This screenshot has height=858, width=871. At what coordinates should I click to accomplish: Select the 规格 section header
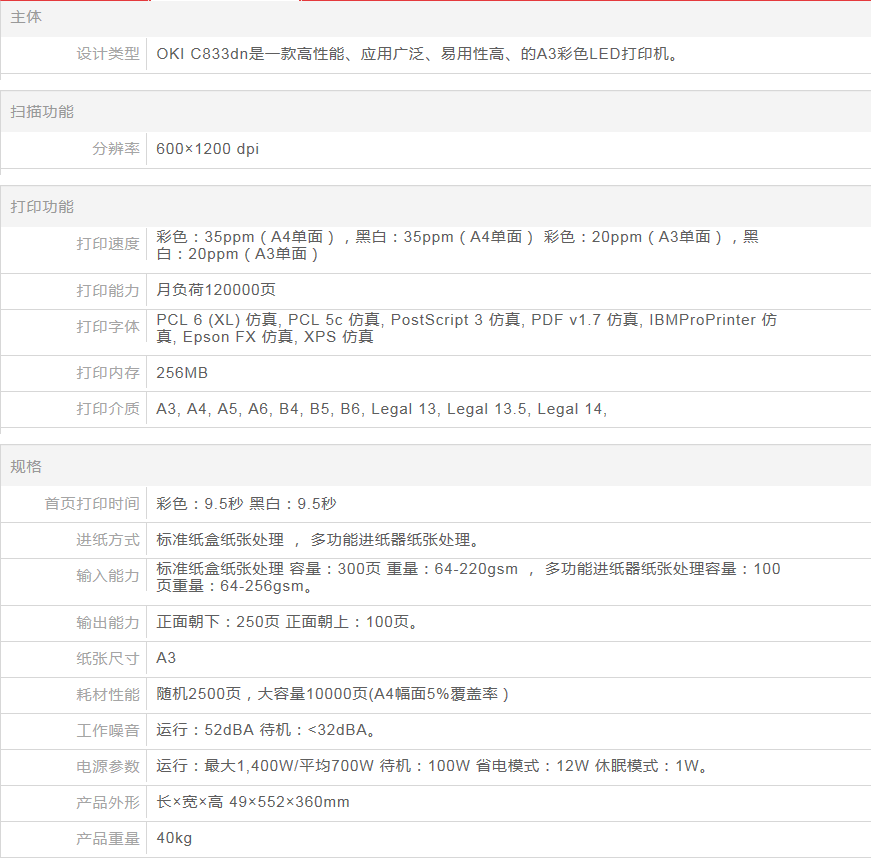tap(27, 467)
